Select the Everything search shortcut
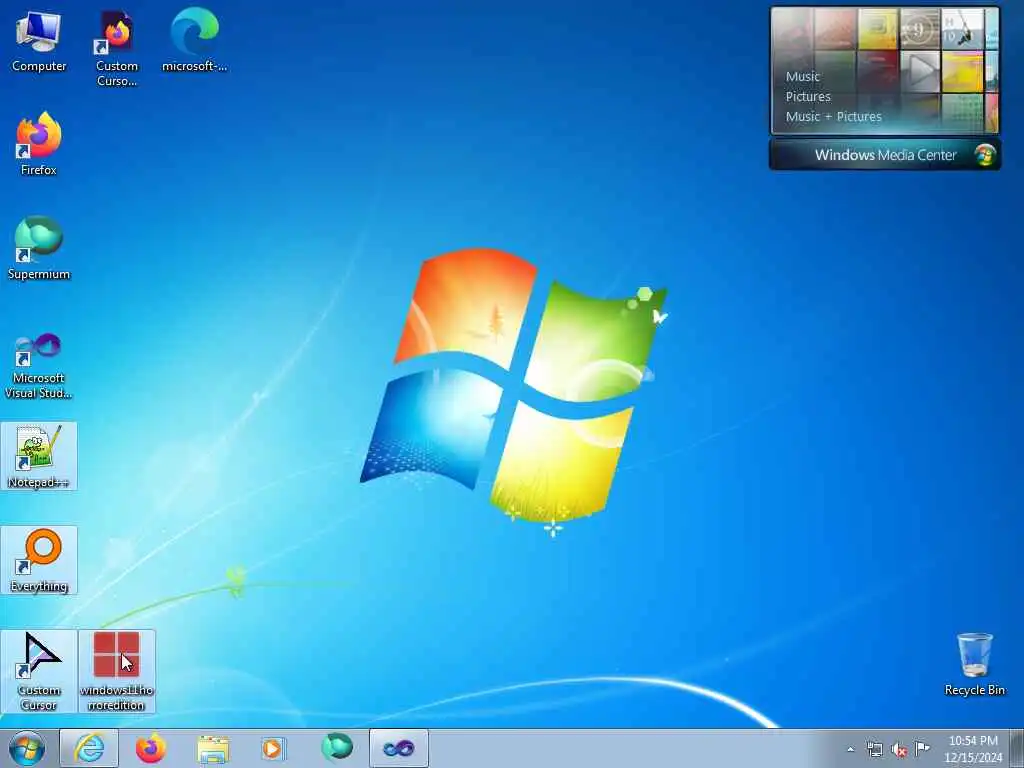The width and height of the screenshot is (1024, 768). [39, 560]
